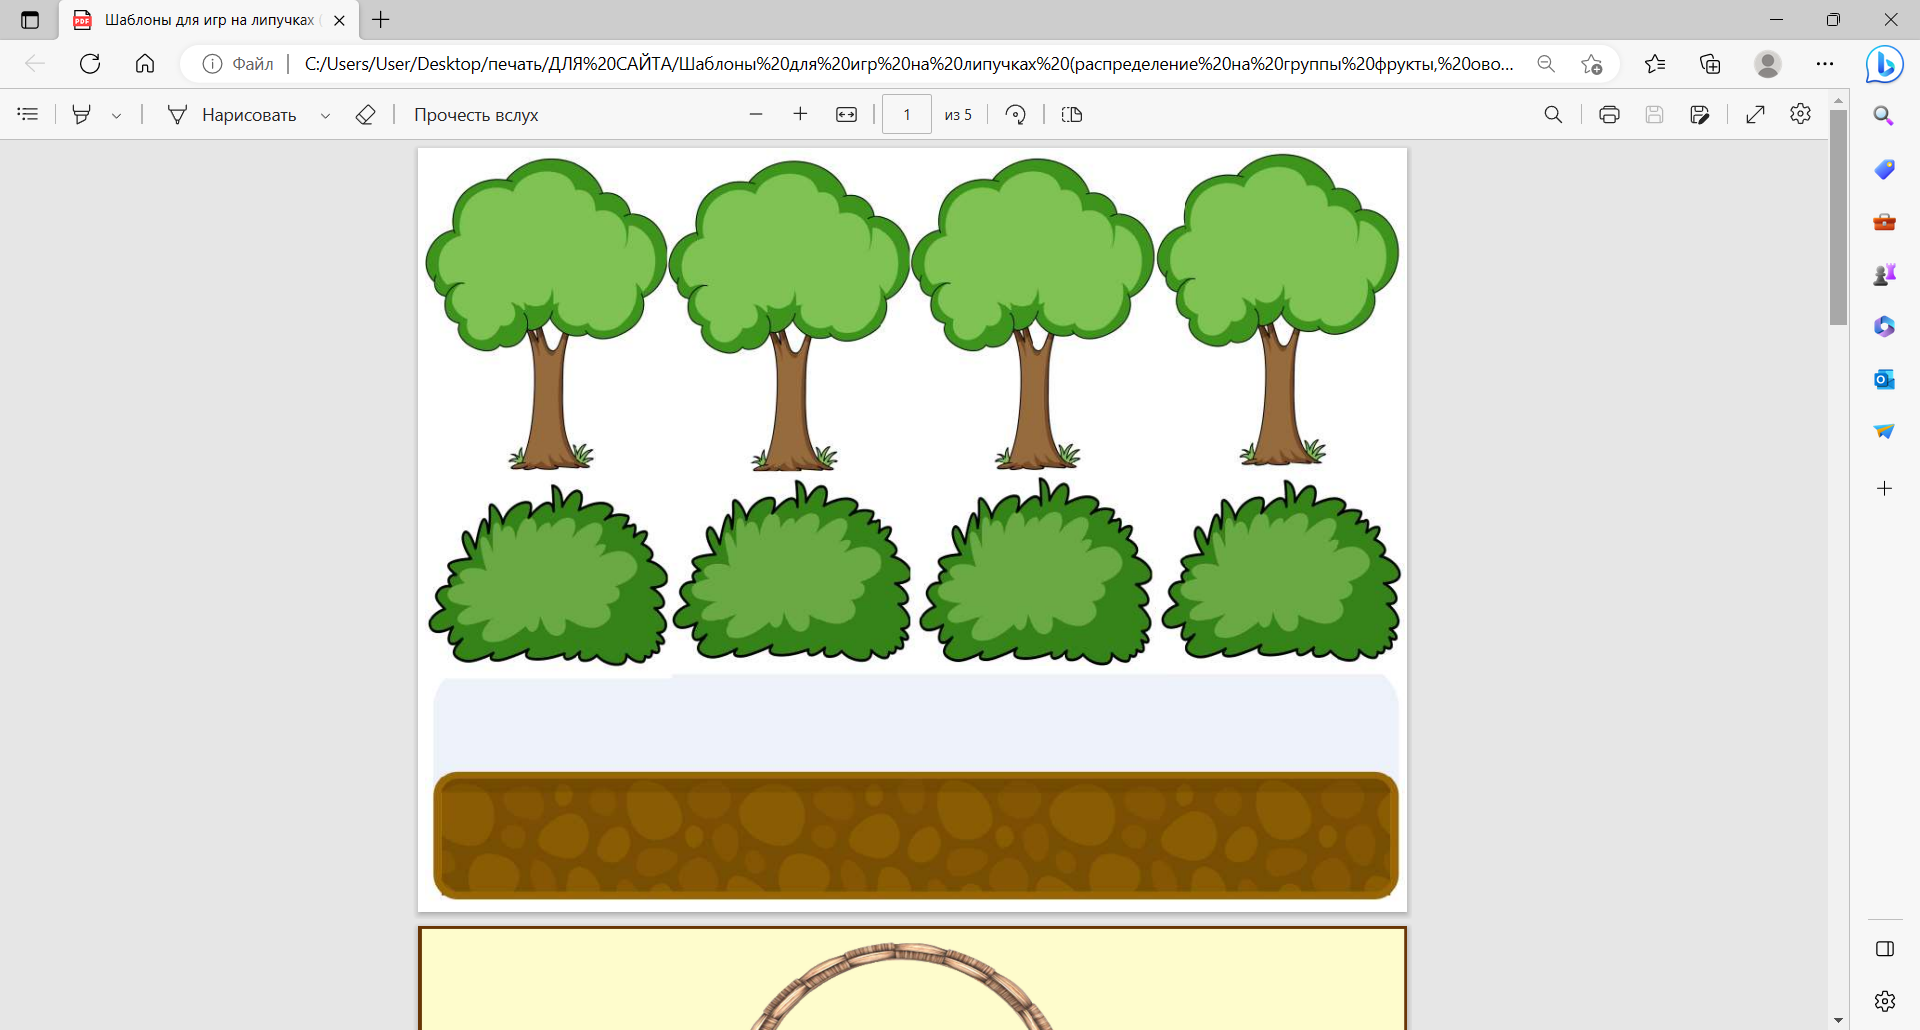Image resolution: width=1920 pixels, height=1030 pixels.
Task: Open the home page
Action: point(145,64)
